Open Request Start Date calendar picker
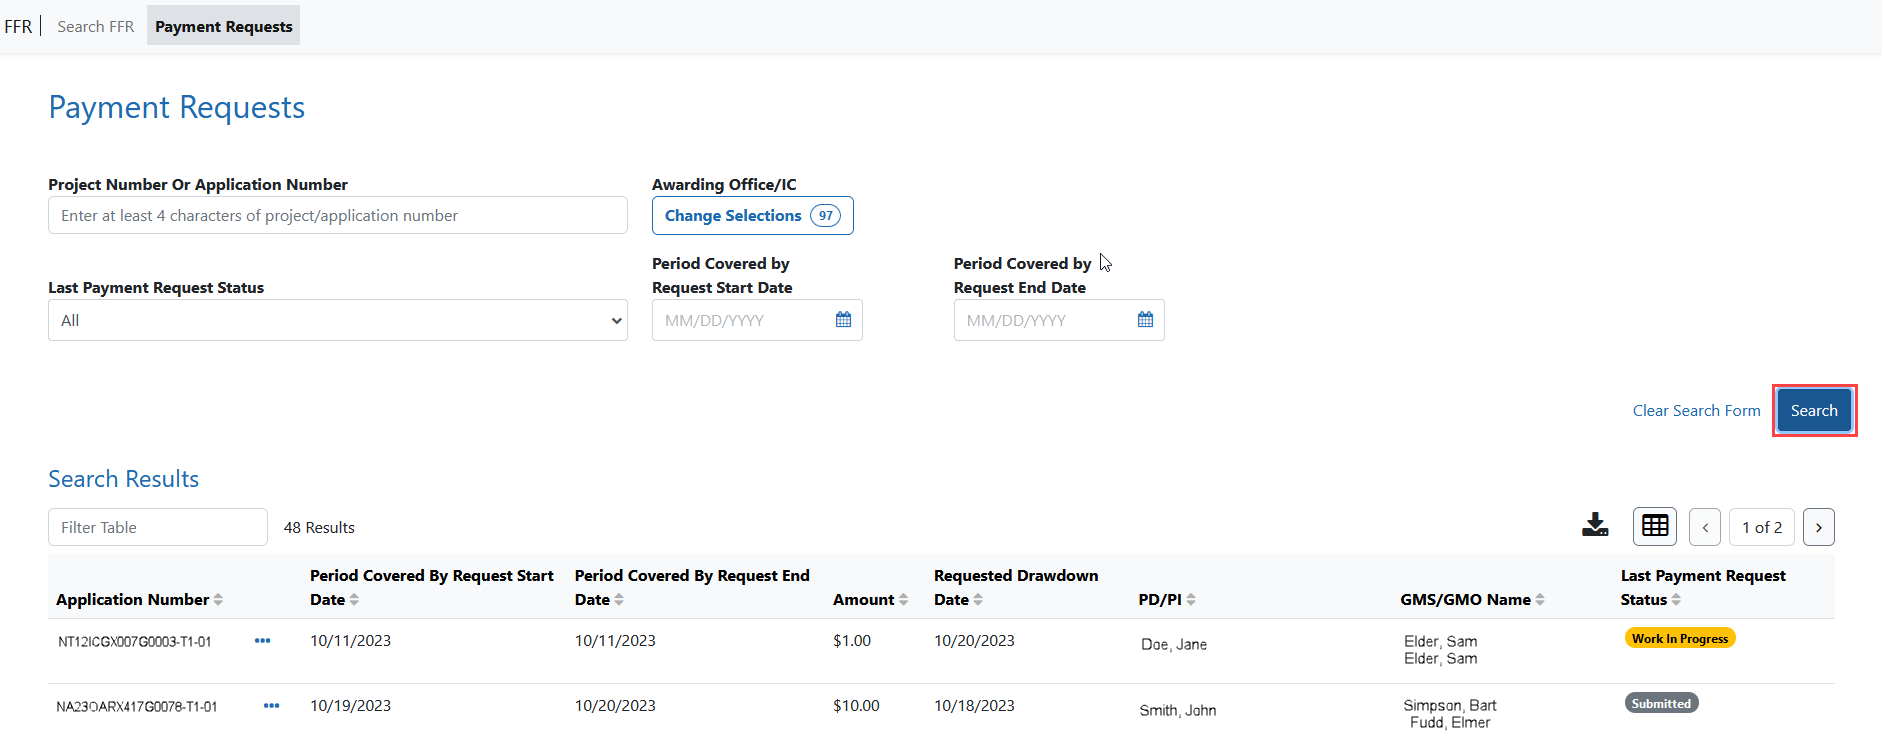 click(x=843, y=320)
